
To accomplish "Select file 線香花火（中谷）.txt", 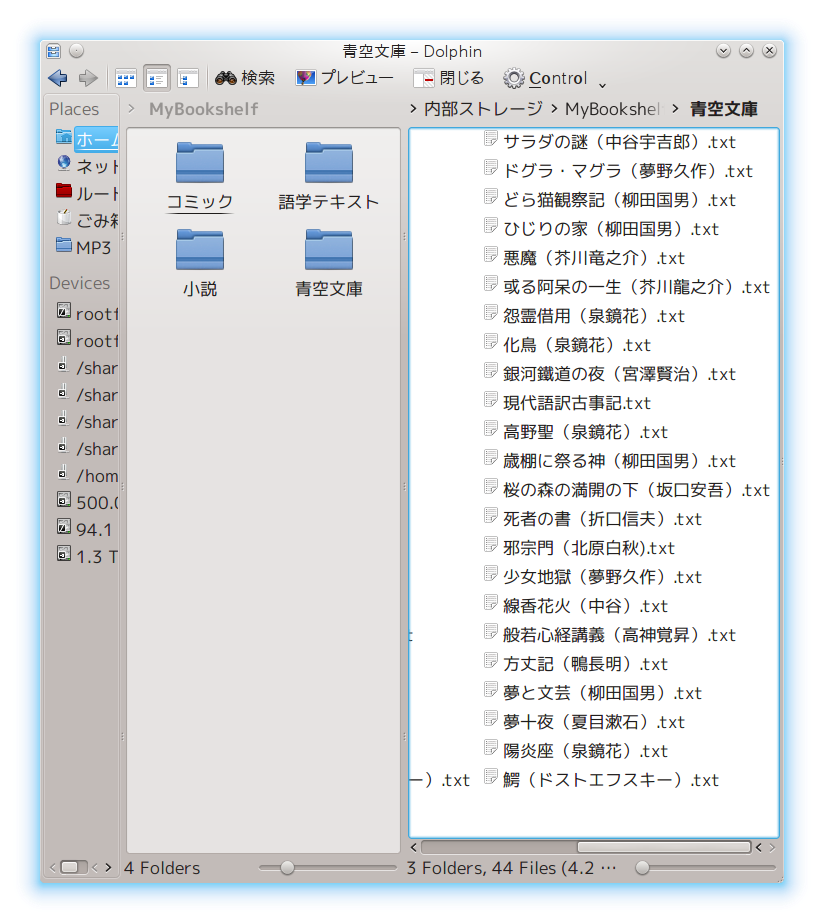I will [x=576, y=606].
